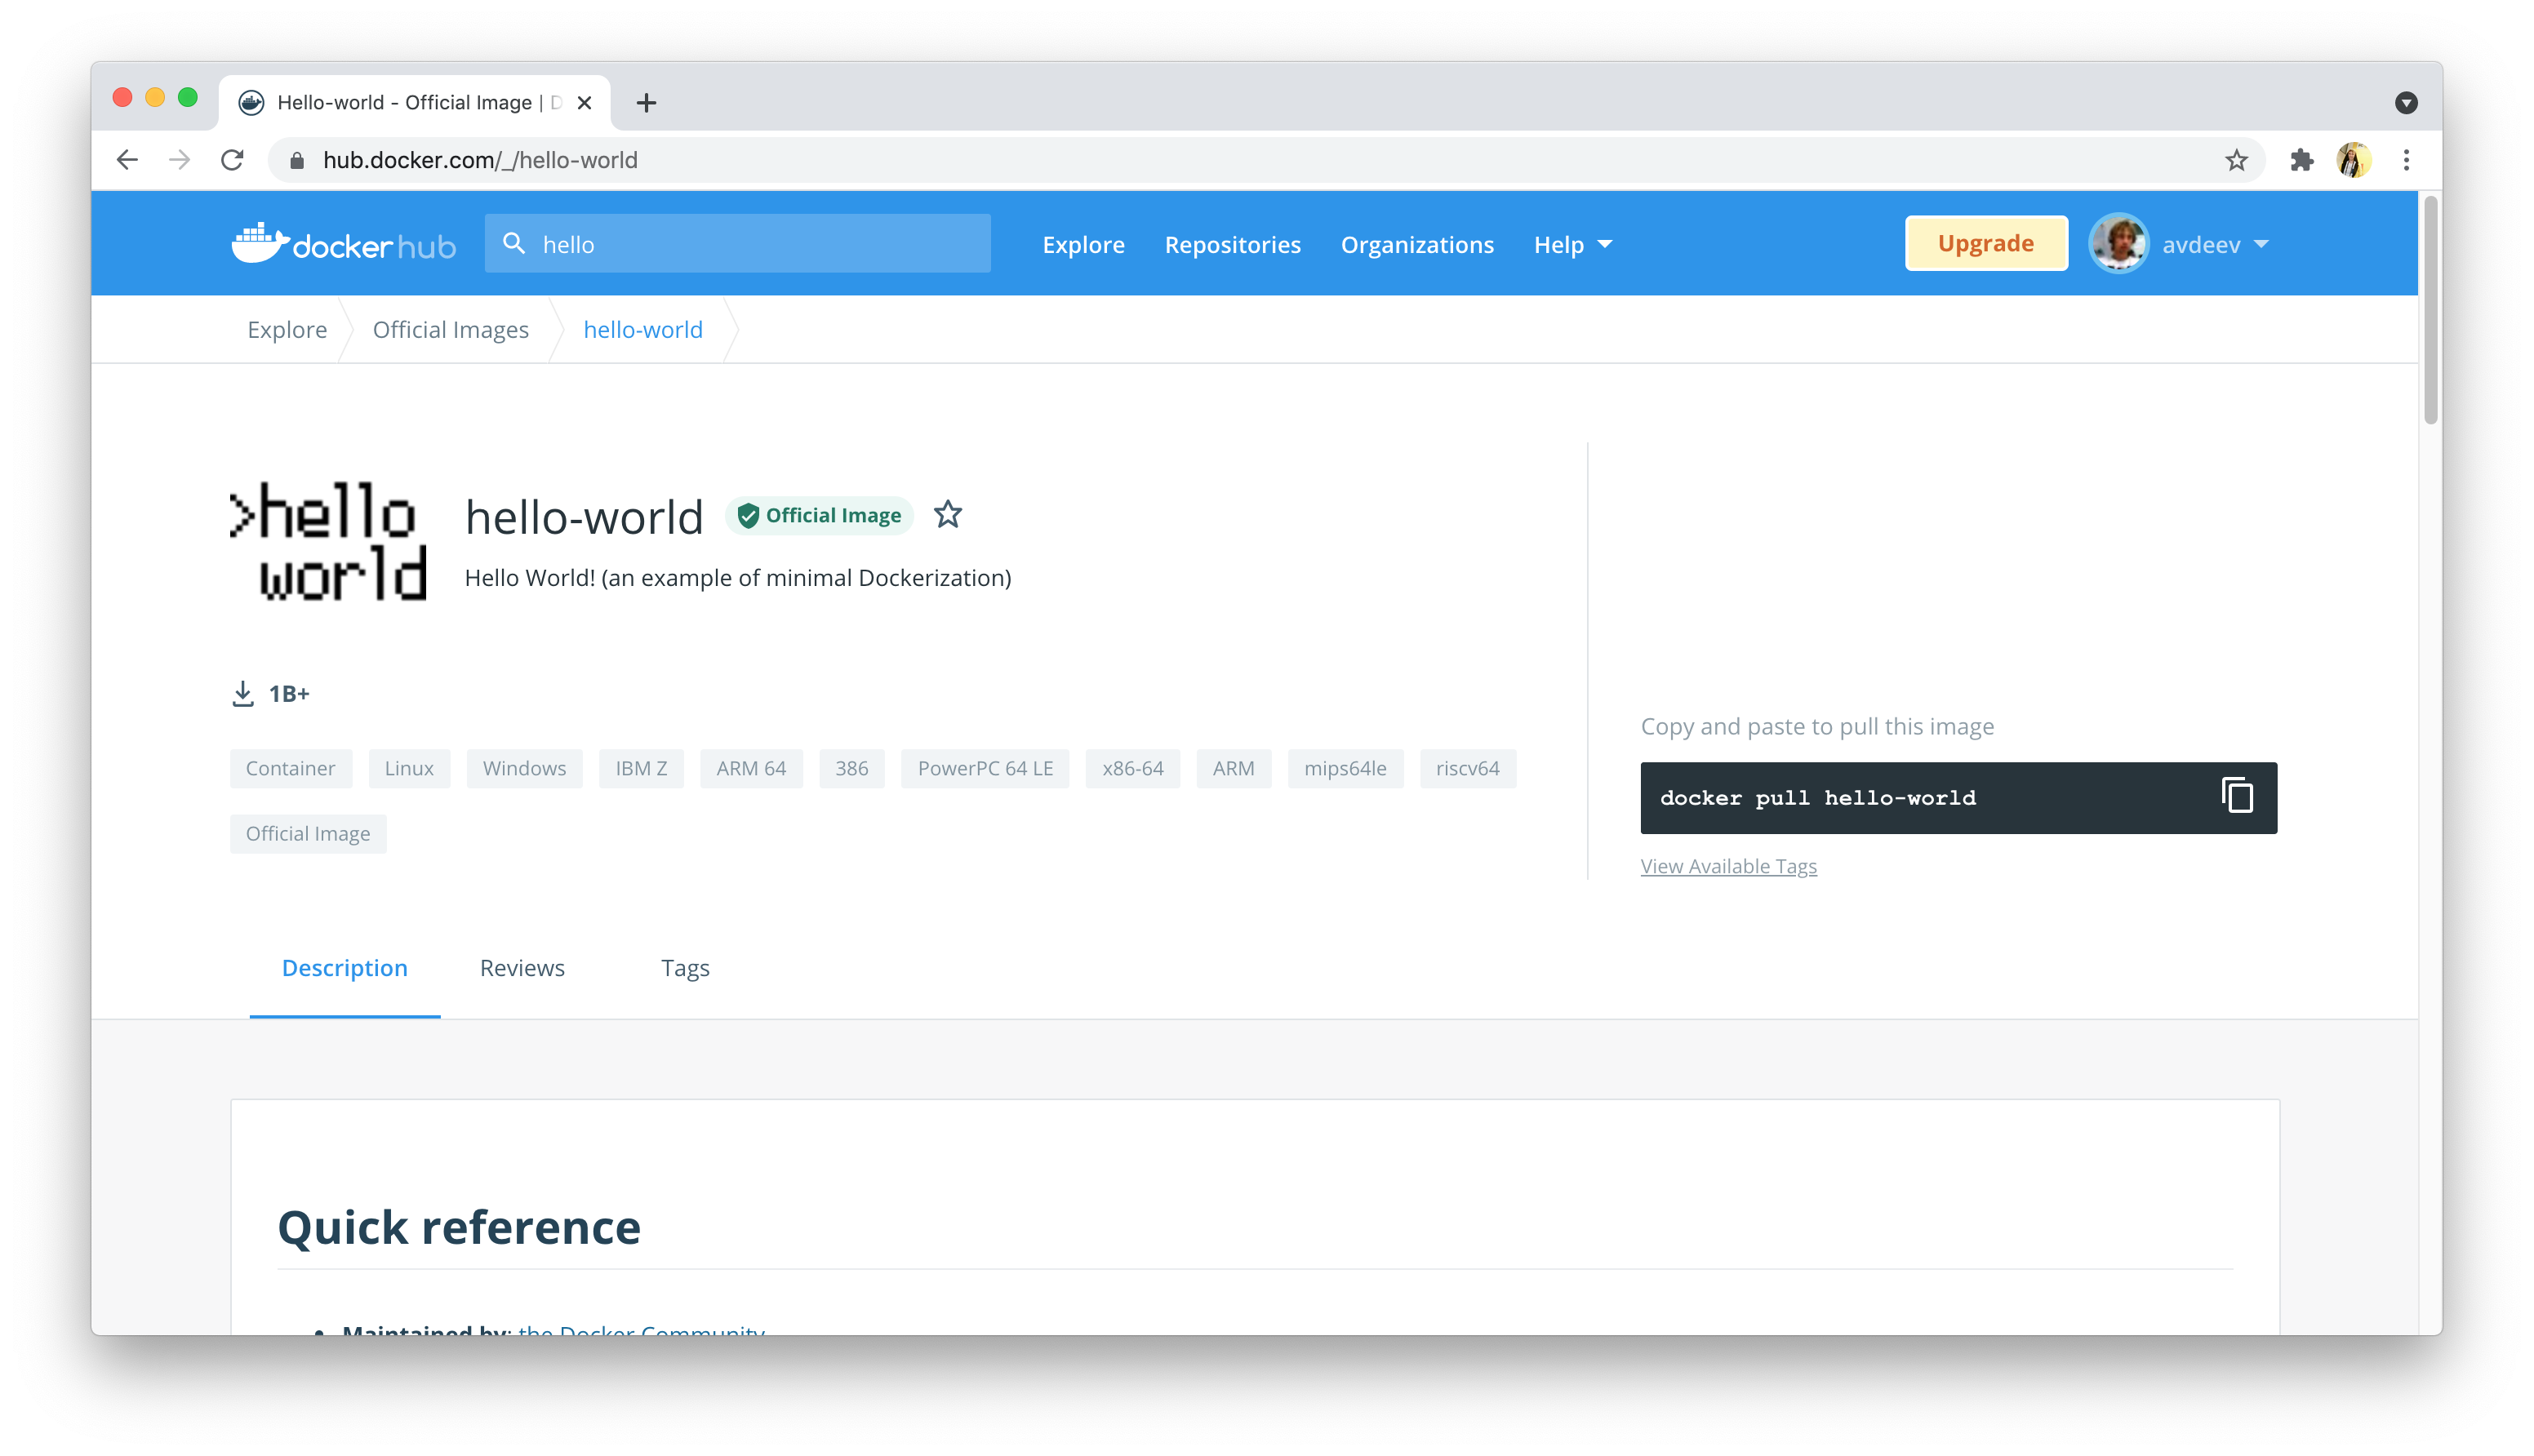Click the browser forward arrow
2534x1456 pixels.
click(x=179, y=160)
